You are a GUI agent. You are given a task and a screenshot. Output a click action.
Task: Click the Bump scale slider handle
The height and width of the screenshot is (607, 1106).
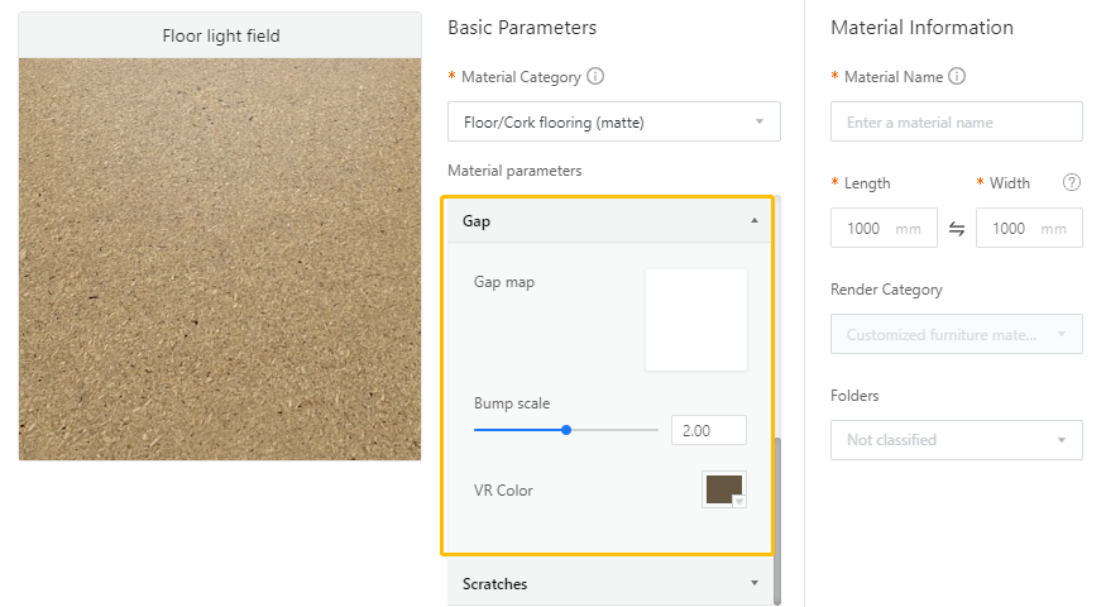click(x=567, y=430)
